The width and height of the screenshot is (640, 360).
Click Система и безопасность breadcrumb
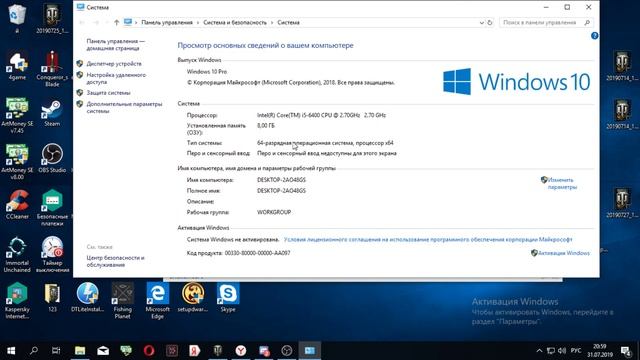pyautogui.click(x=235, y=22)
